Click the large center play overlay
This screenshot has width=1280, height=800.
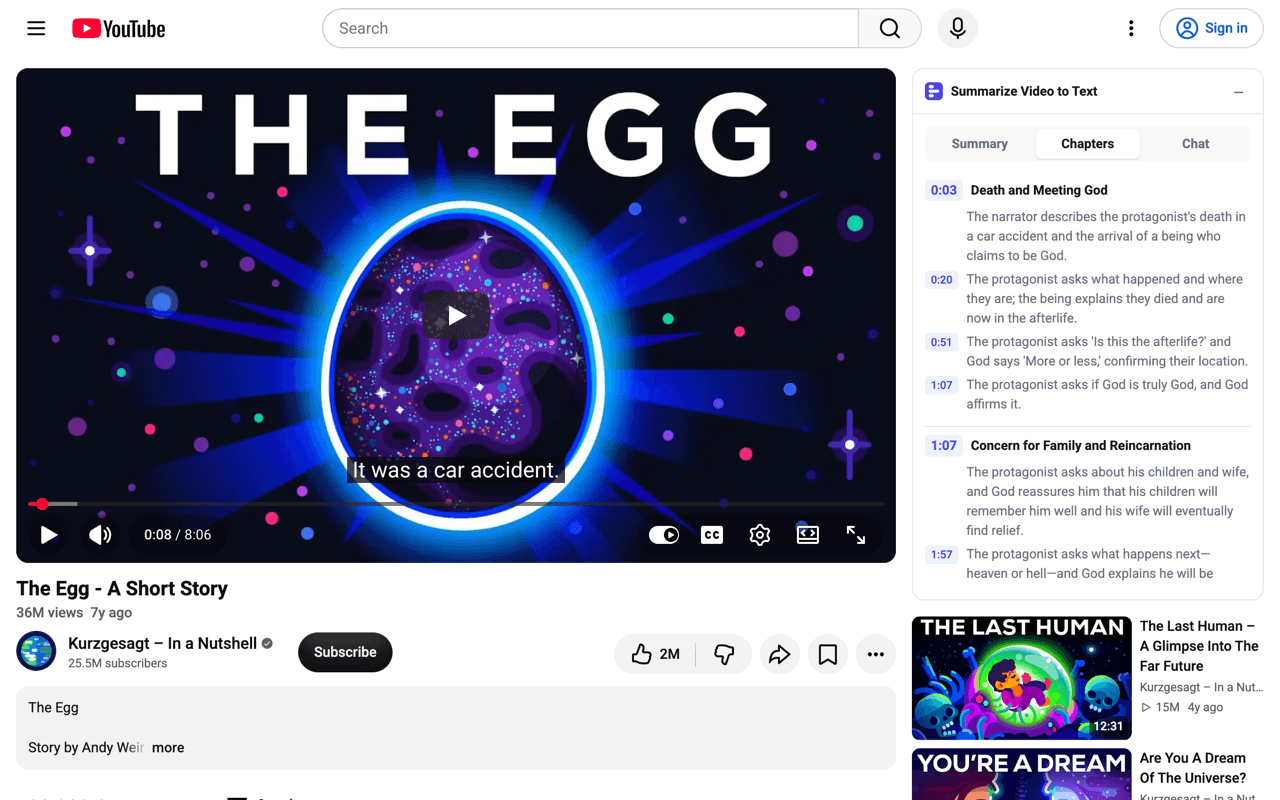point(456,316)
